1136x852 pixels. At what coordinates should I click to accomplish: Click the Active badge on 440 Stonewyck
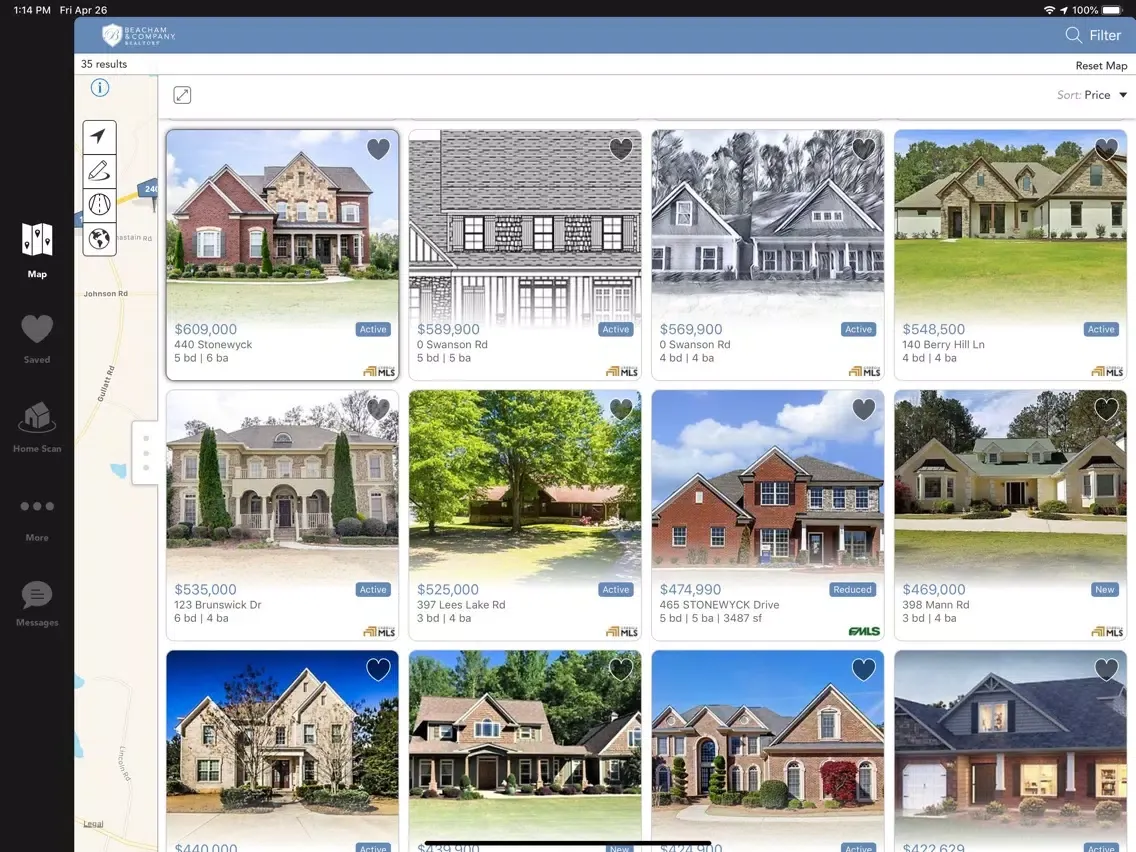[373, 330]
